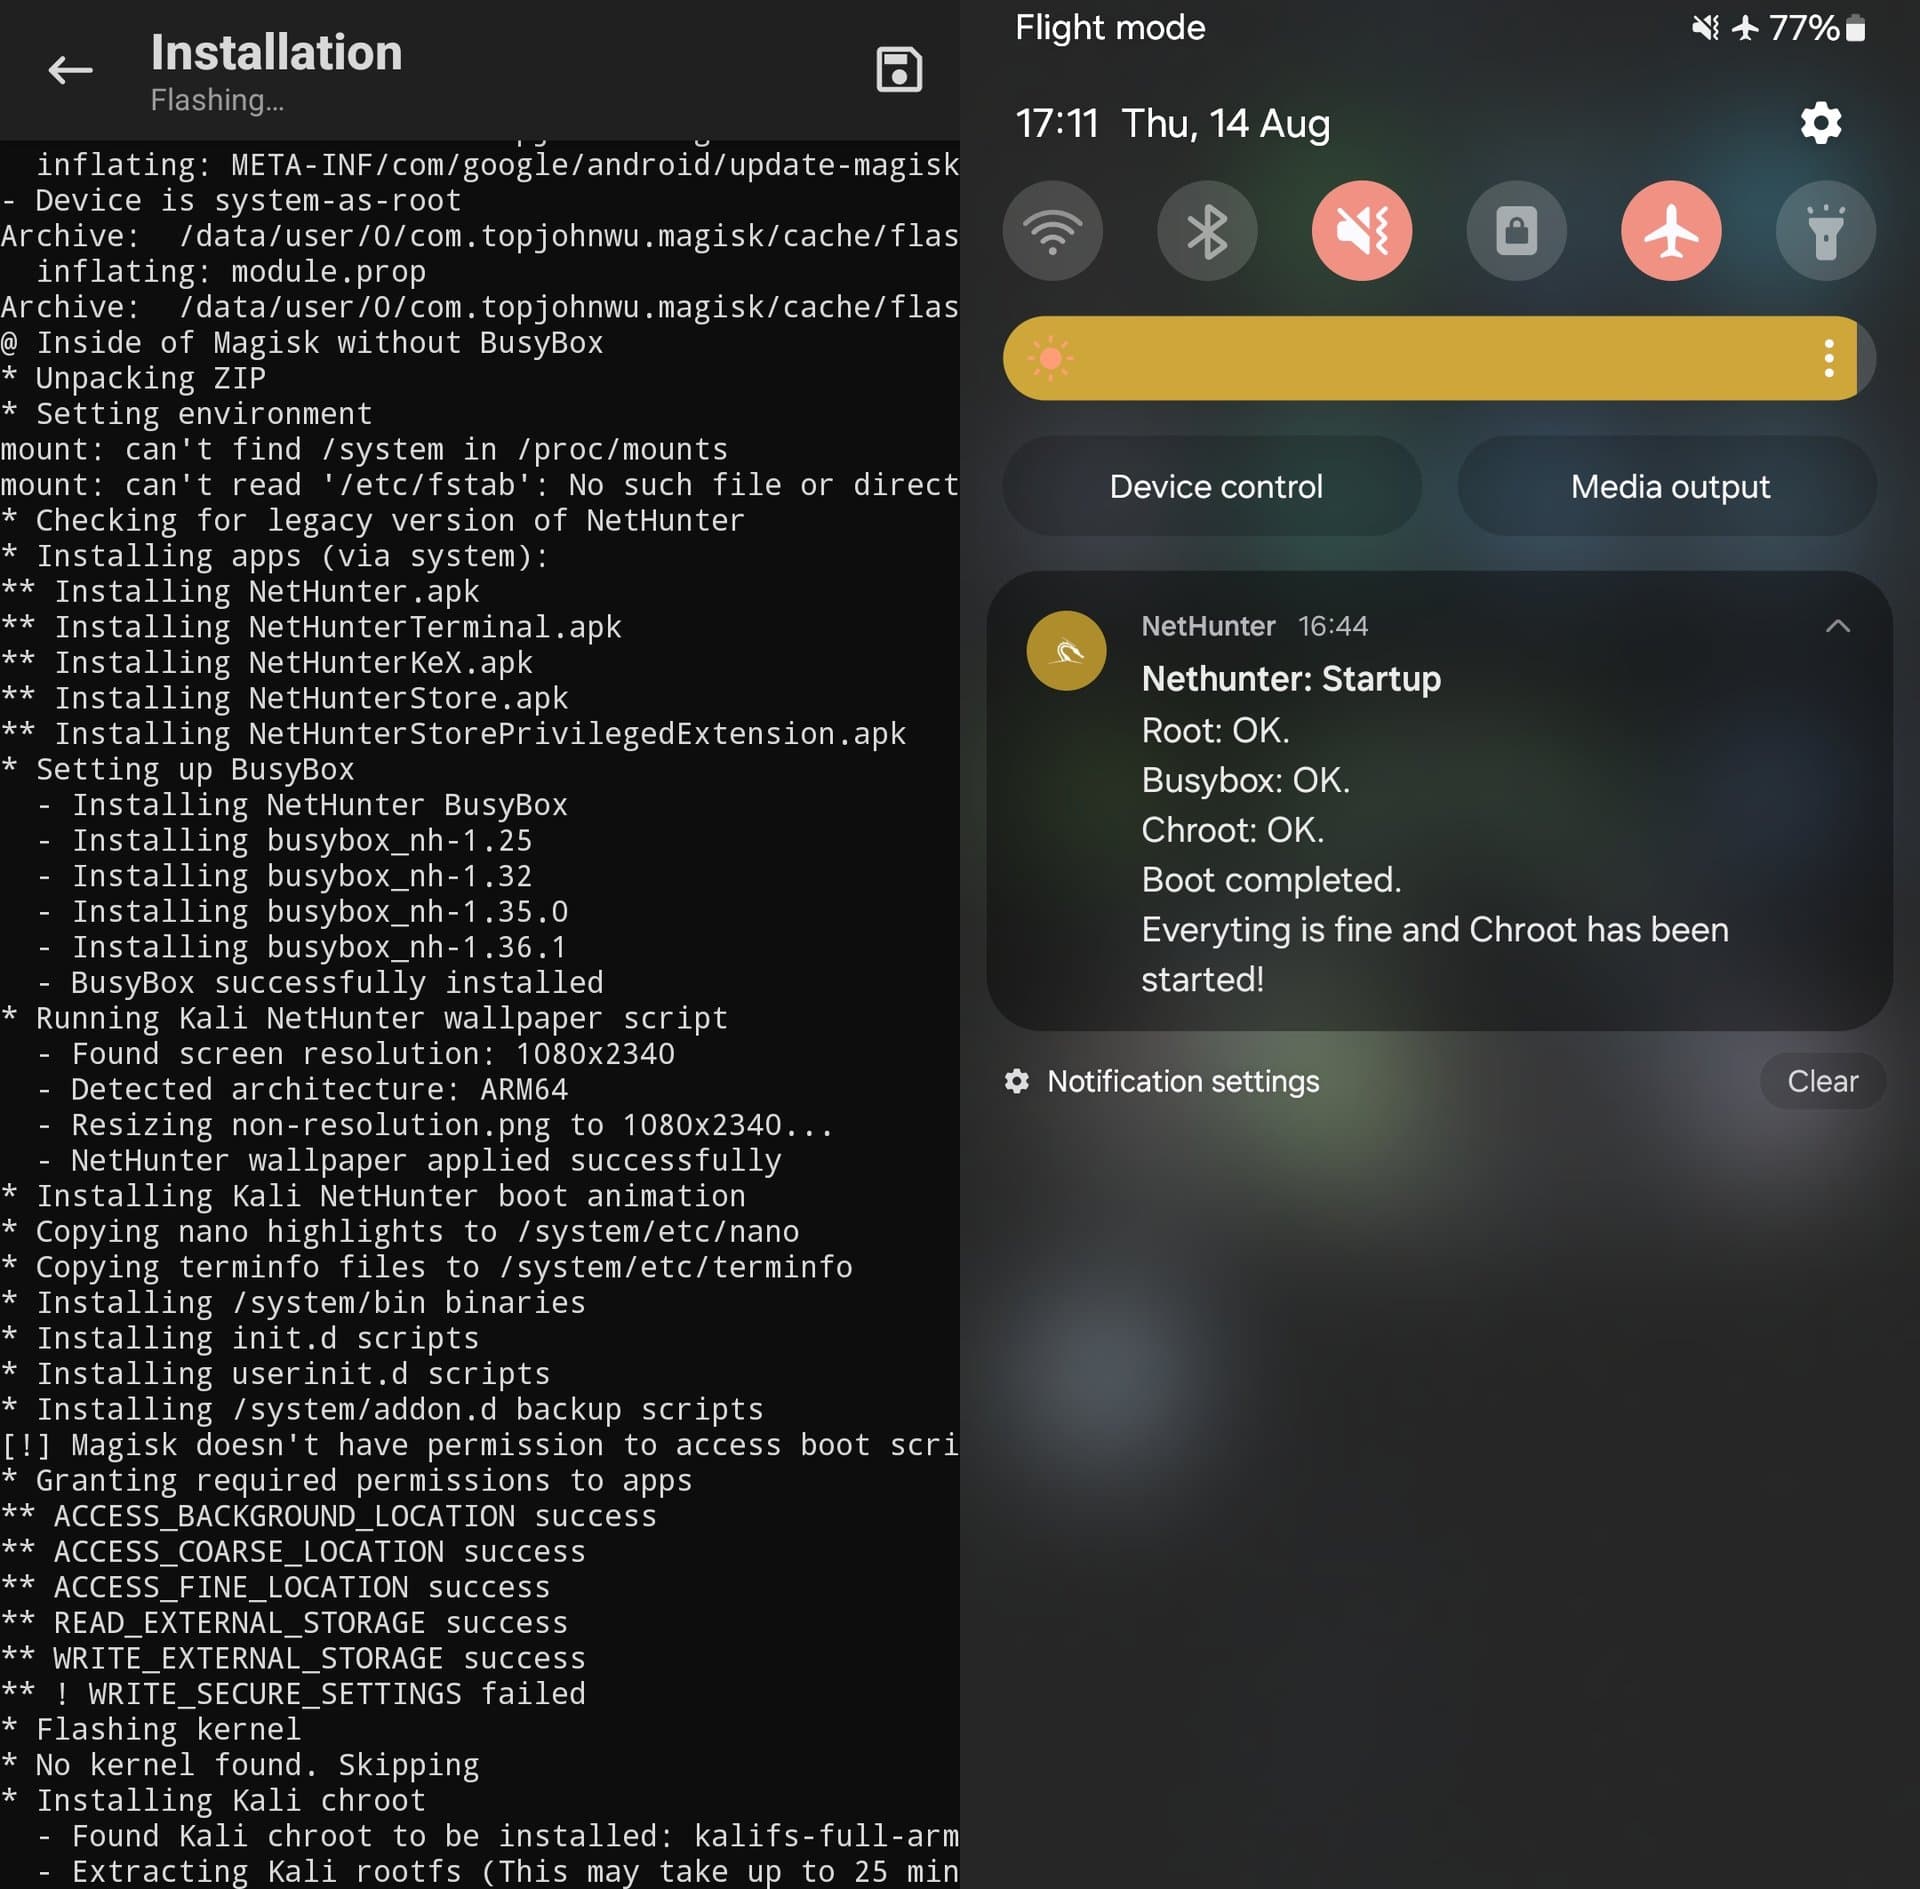This screenshot has height=1889, width=1920.
Task: Open brightness options with the three dots
Action: click(1828, 358)
